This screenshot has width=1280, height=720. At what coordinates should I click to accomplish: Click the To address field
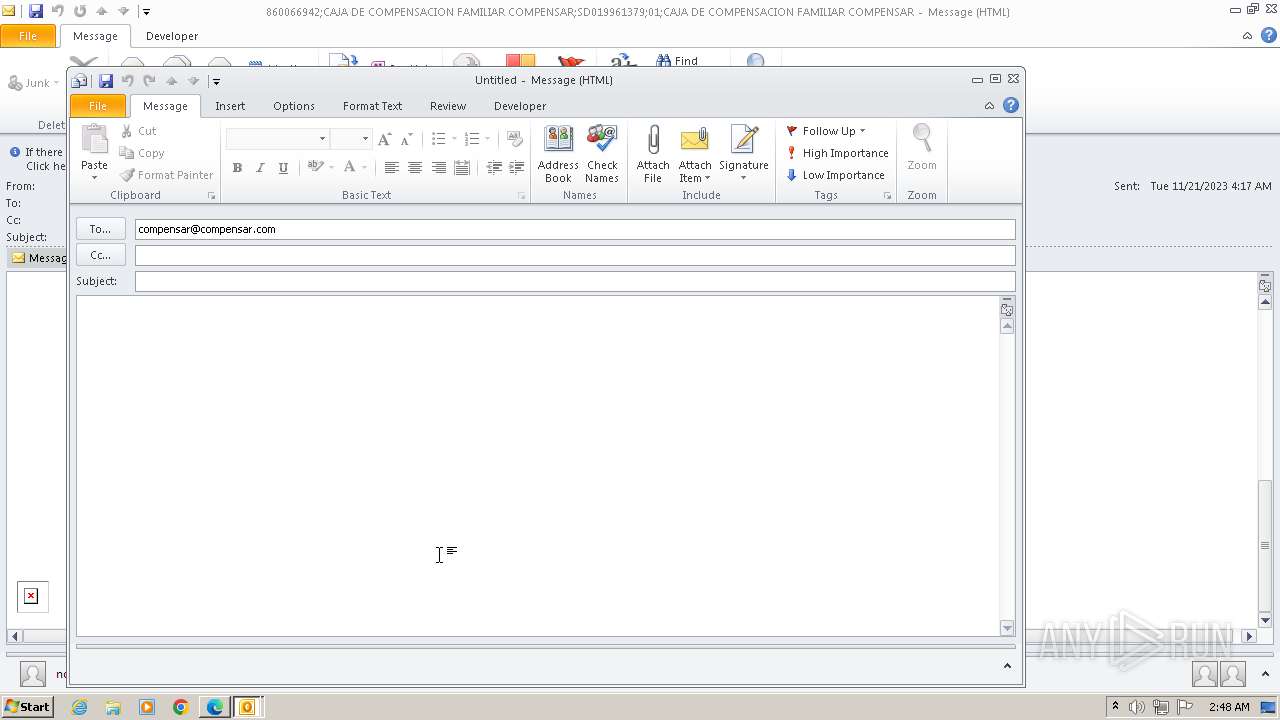point(575,229)
